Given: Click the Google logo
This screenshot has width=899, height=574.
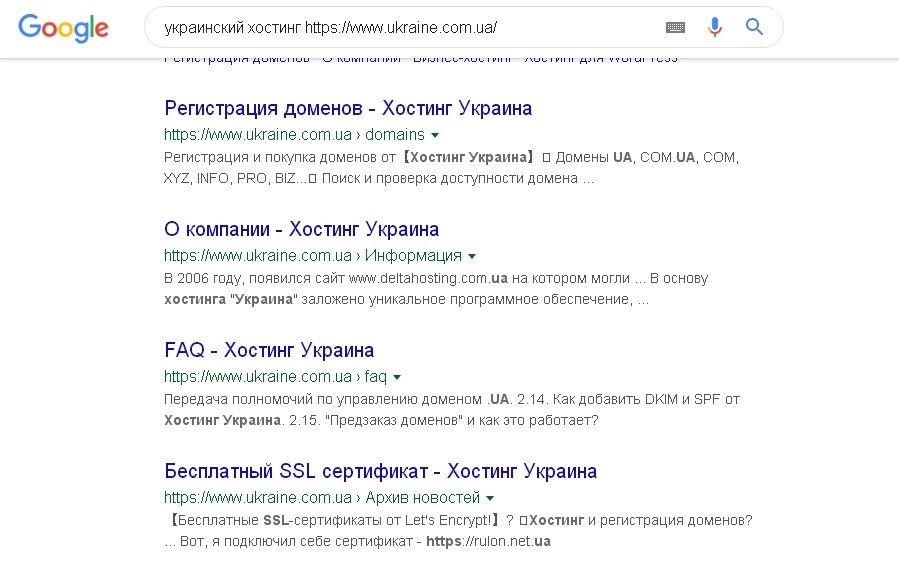Looking at the screenshot, I should tap(63, 28).
